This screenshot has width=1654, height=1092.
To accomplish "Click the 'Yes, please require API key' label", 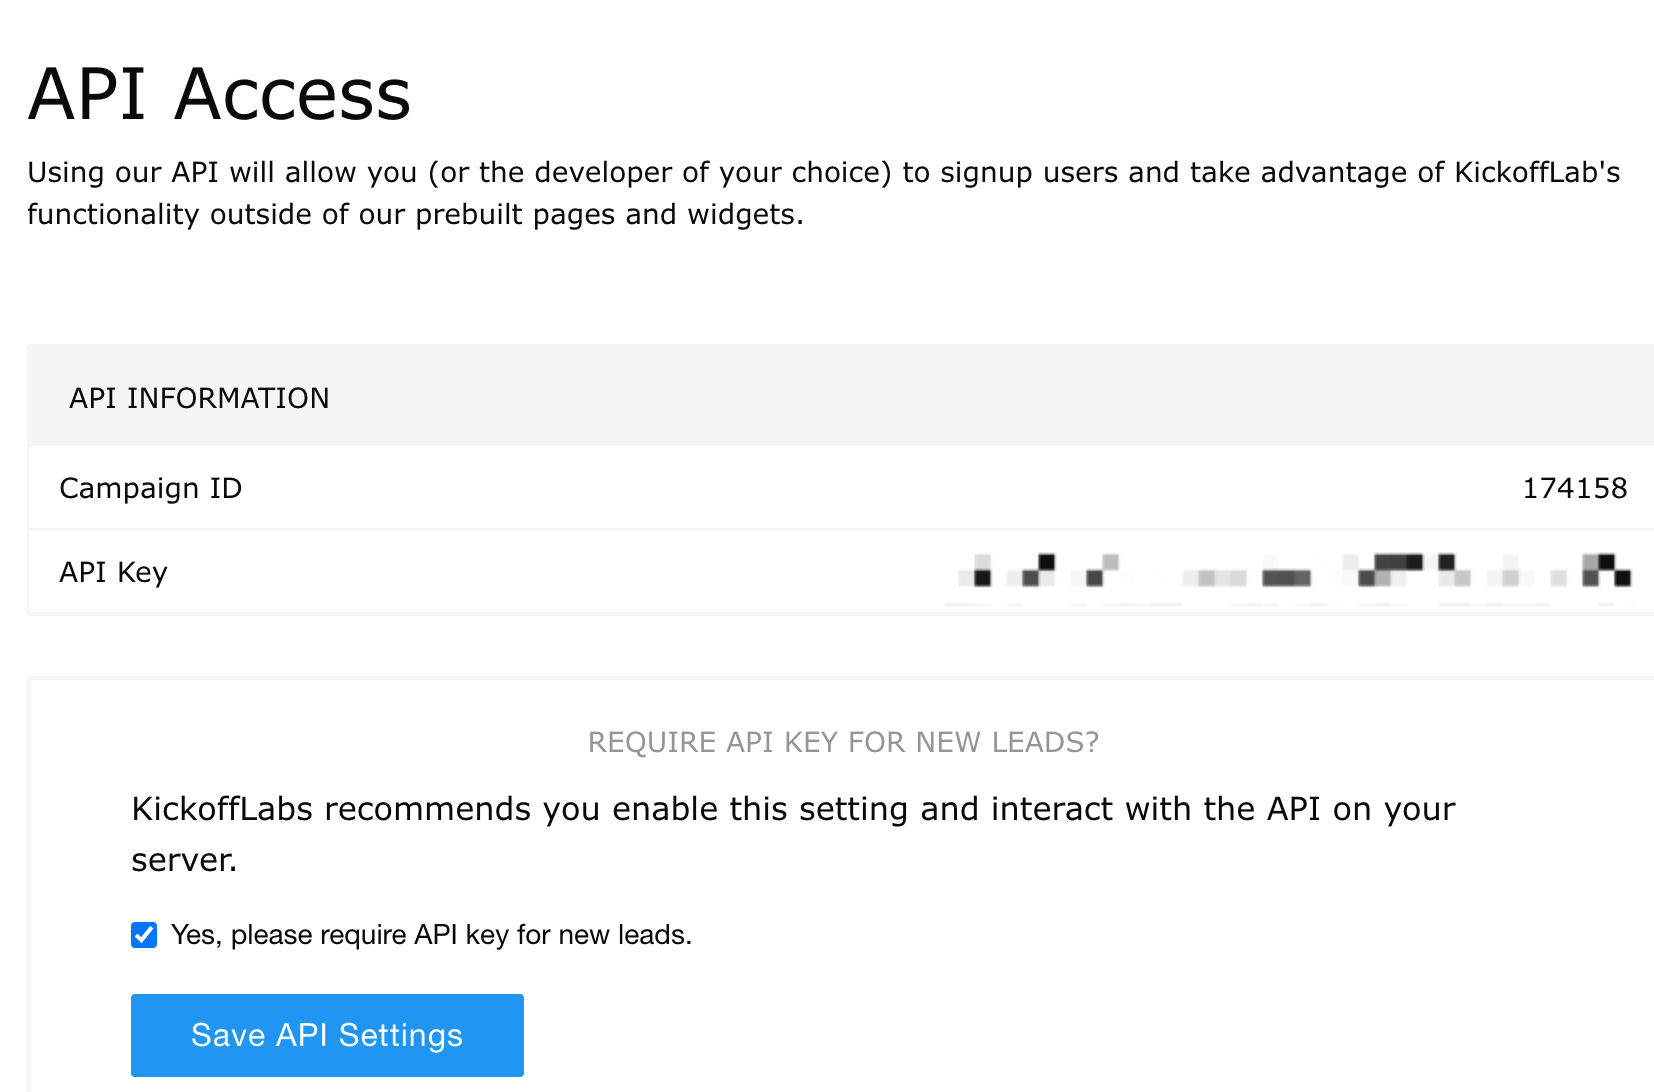I will click(431, 935).
